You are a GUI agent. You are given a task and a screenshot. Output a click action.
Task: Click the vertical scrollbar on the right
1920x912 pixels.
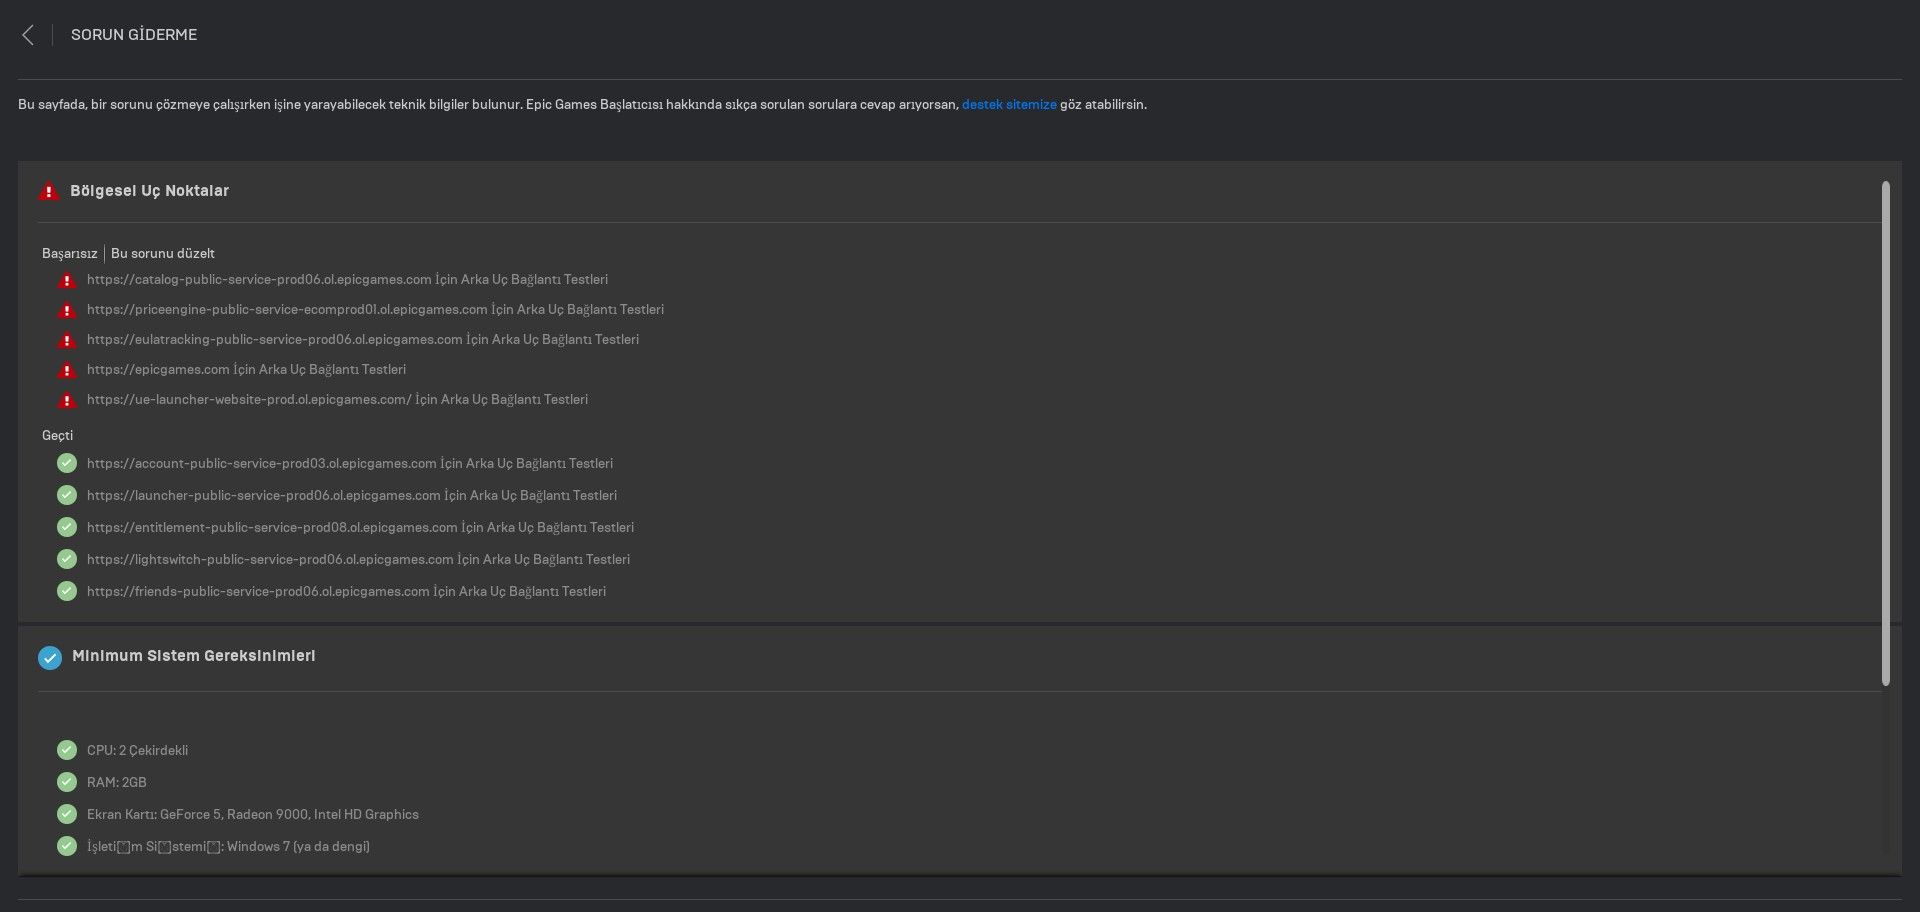tap(1886, 432)
